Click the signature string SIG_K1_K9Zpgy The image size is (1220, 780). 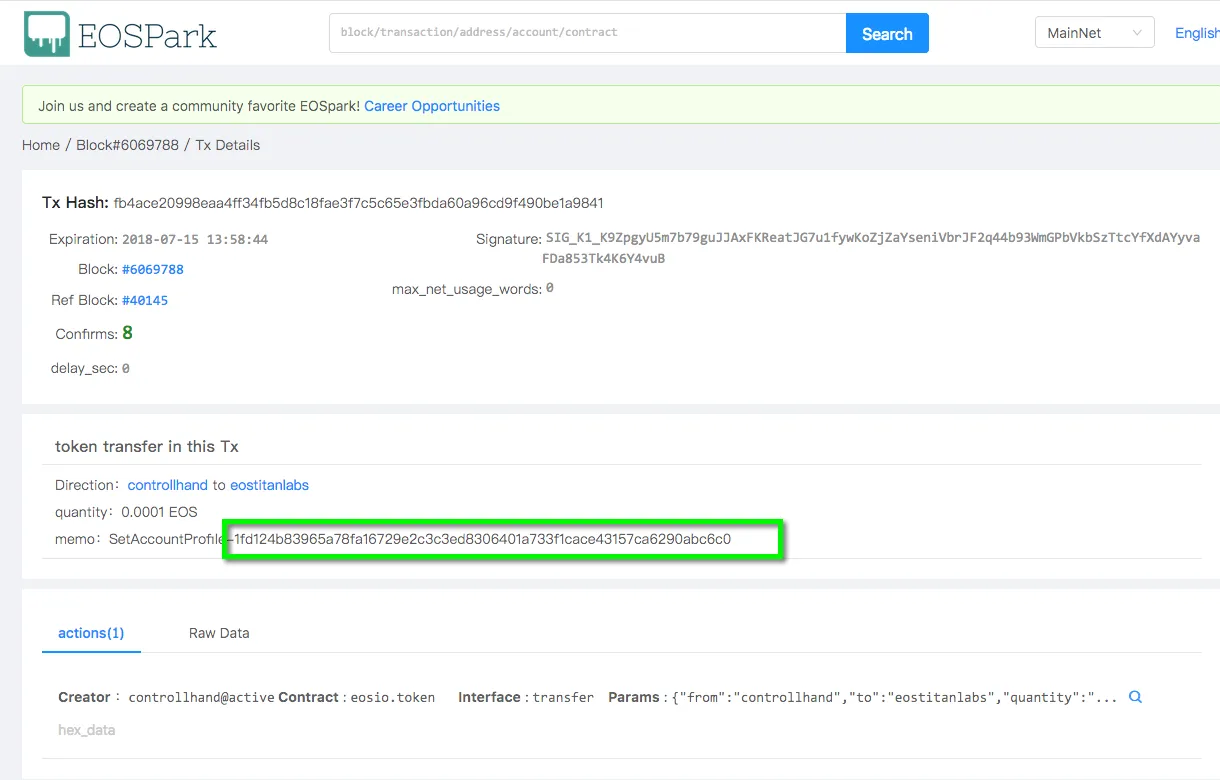(x=872, y=248)
